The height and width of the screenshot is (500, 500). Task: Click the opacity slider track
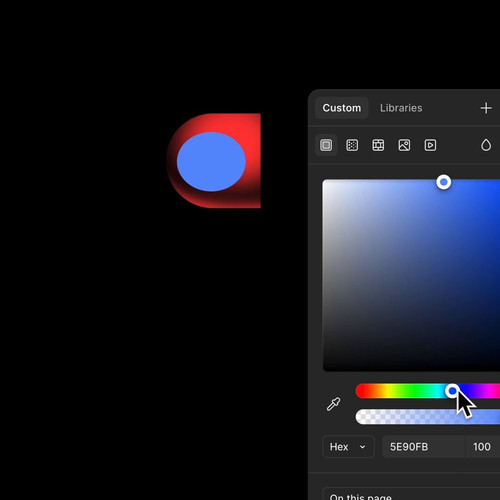click(428, 417)
